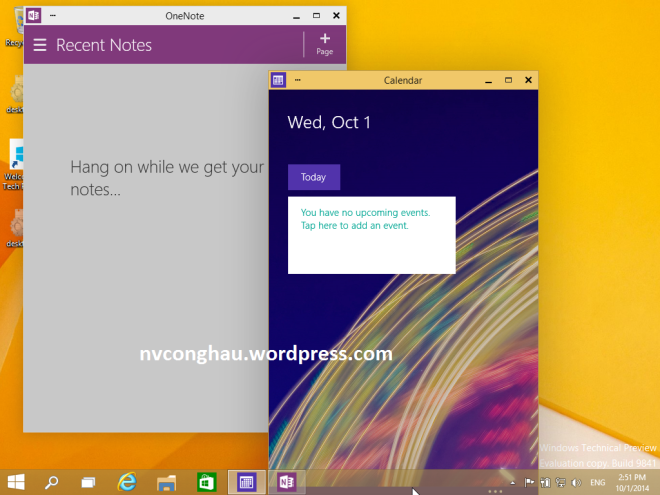Screen dimensions: 660x495
Task: Show hidden system tray icons
Action: click(512, 483)
